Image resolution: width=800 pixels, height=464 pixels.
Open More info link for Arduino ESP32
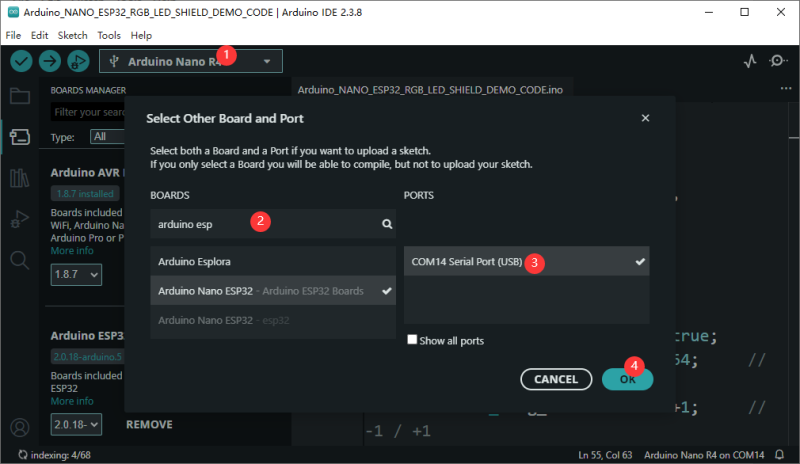[72, 401]
